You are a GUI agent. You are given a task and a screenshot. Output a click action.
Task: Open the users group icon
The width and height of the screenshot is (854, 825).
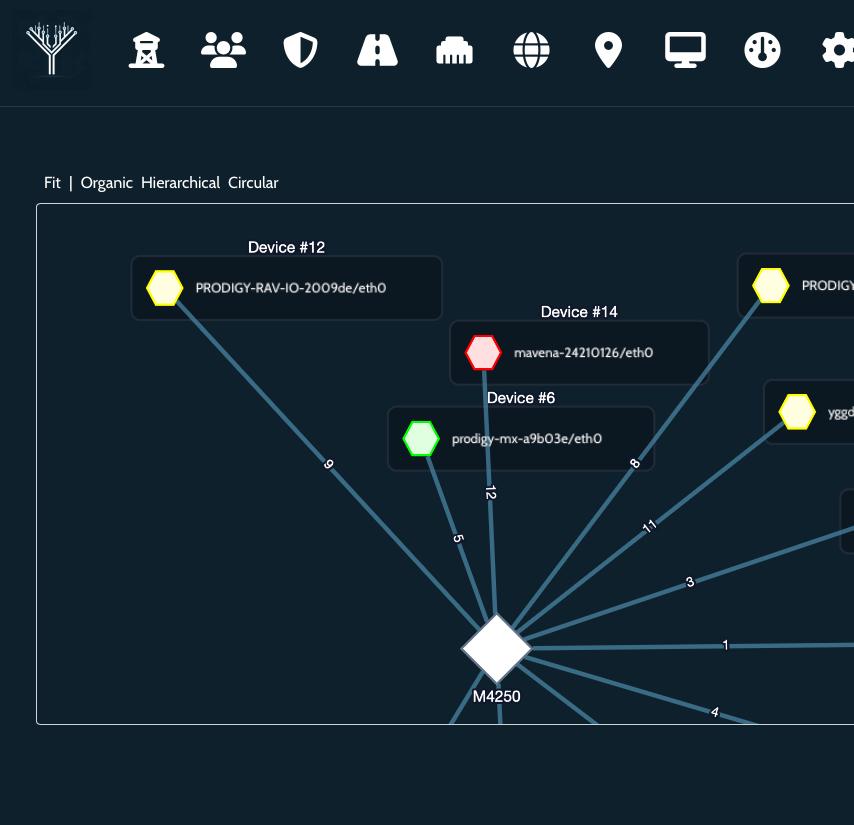click(x=223, y=49)
